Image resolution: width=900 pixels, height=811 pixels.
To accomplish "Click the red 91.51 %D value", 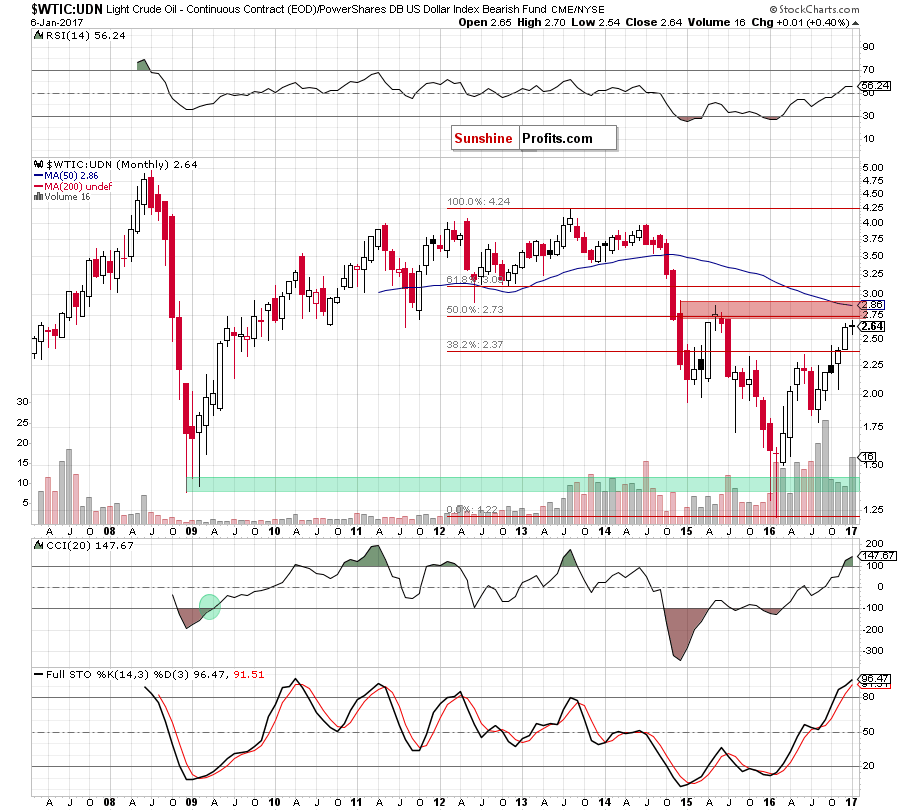I will pos(249,674).
